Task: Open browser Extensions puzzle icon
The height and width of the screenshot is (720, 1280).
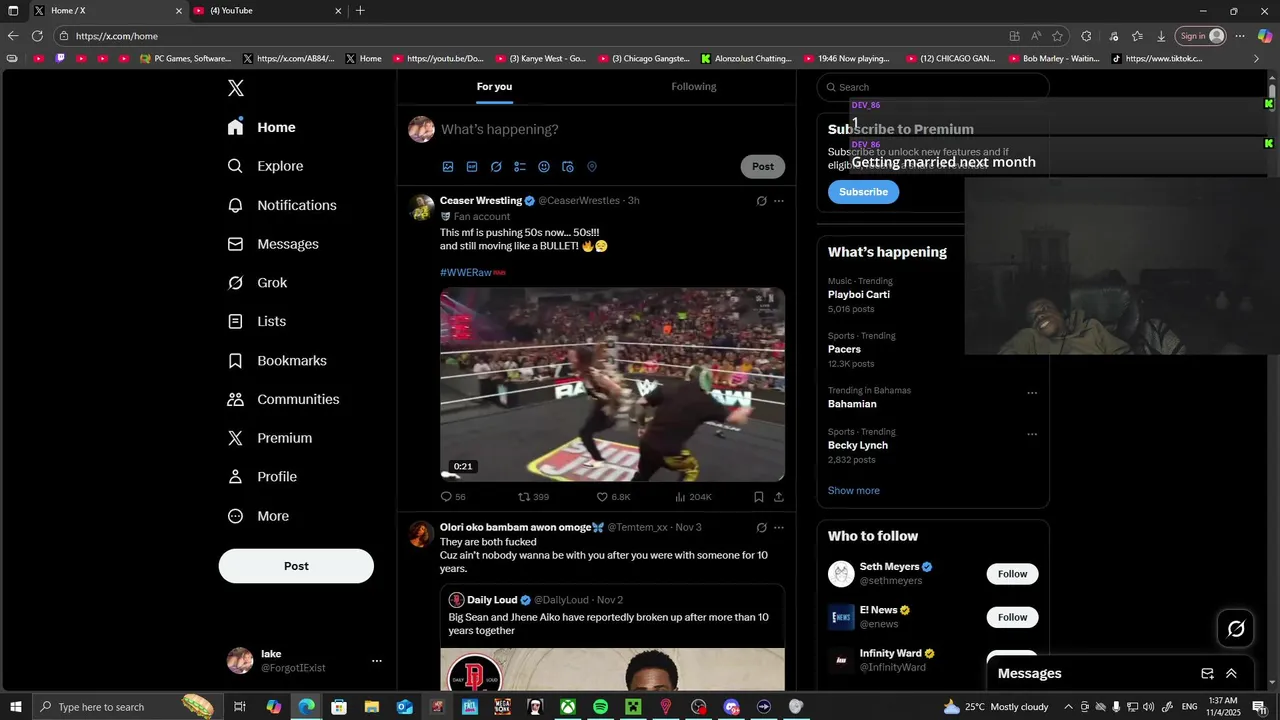Action: click(1086, 36)
